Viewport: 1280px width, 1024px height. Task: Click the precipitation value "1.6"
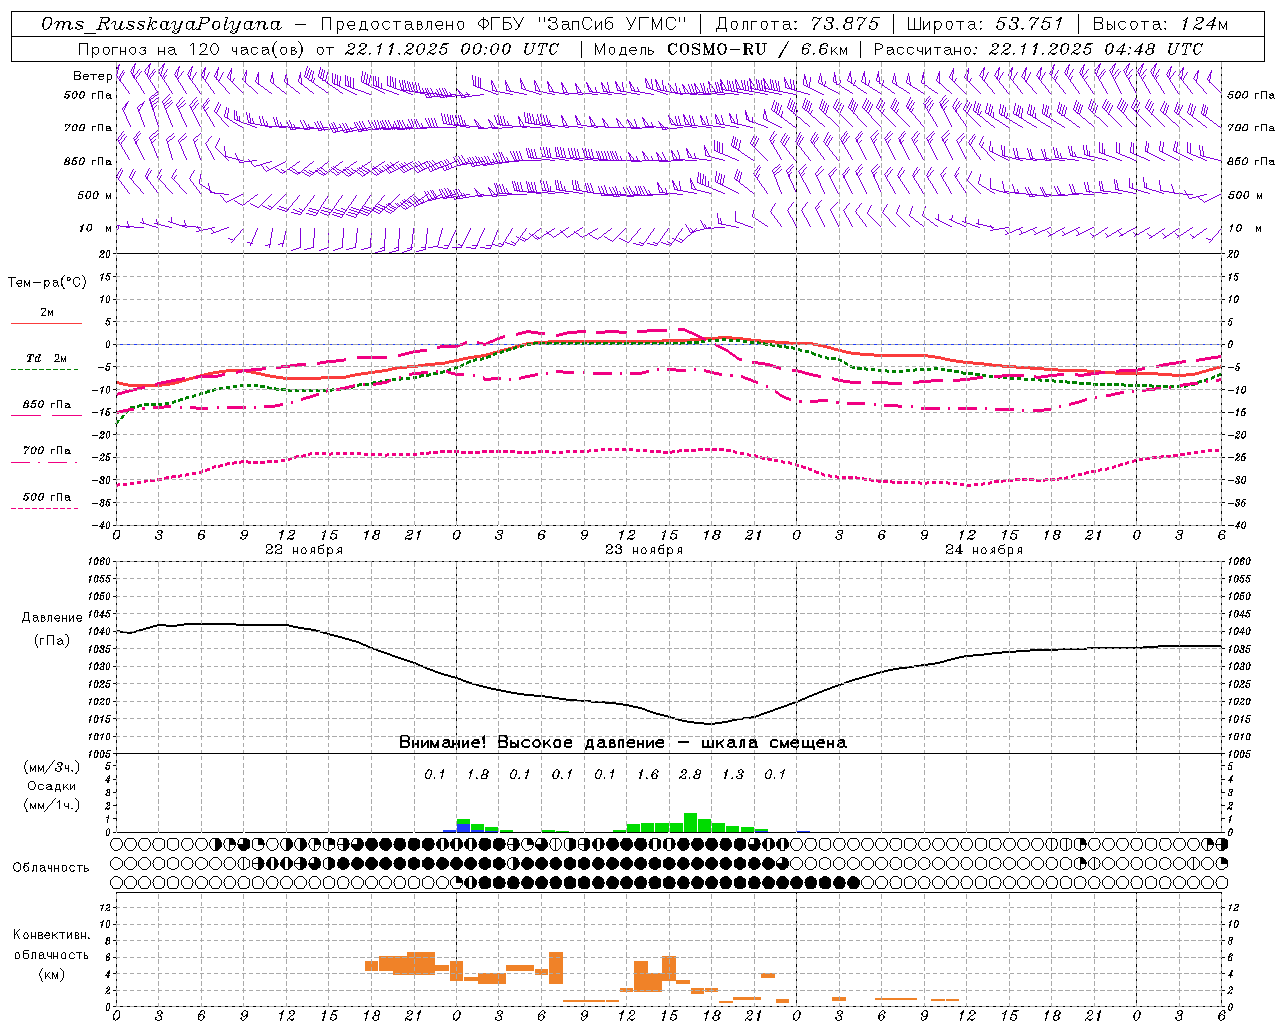648,774
